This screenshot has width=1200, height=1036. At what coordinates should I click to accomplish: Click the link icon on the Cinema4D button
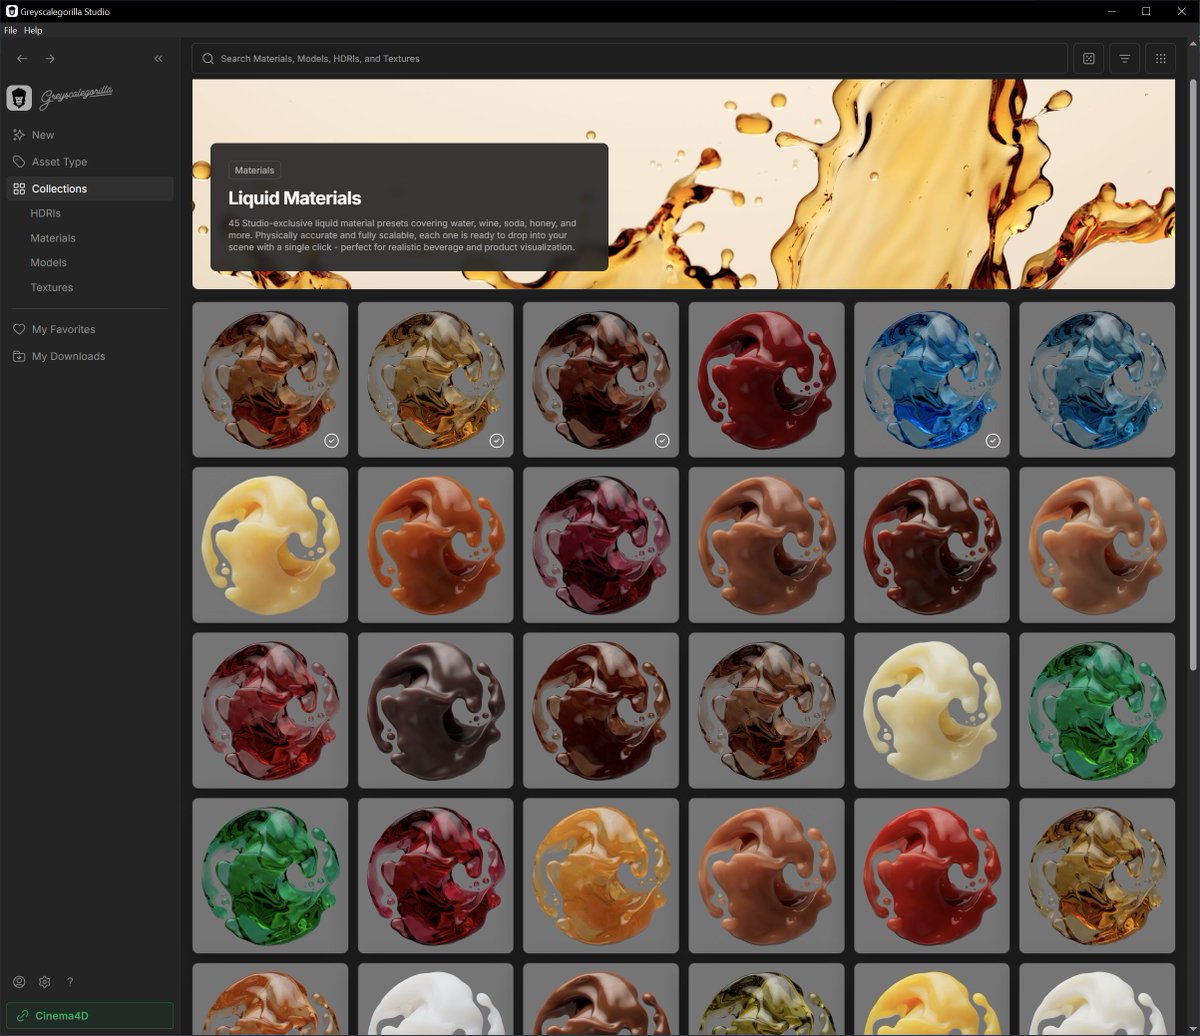23,1016
